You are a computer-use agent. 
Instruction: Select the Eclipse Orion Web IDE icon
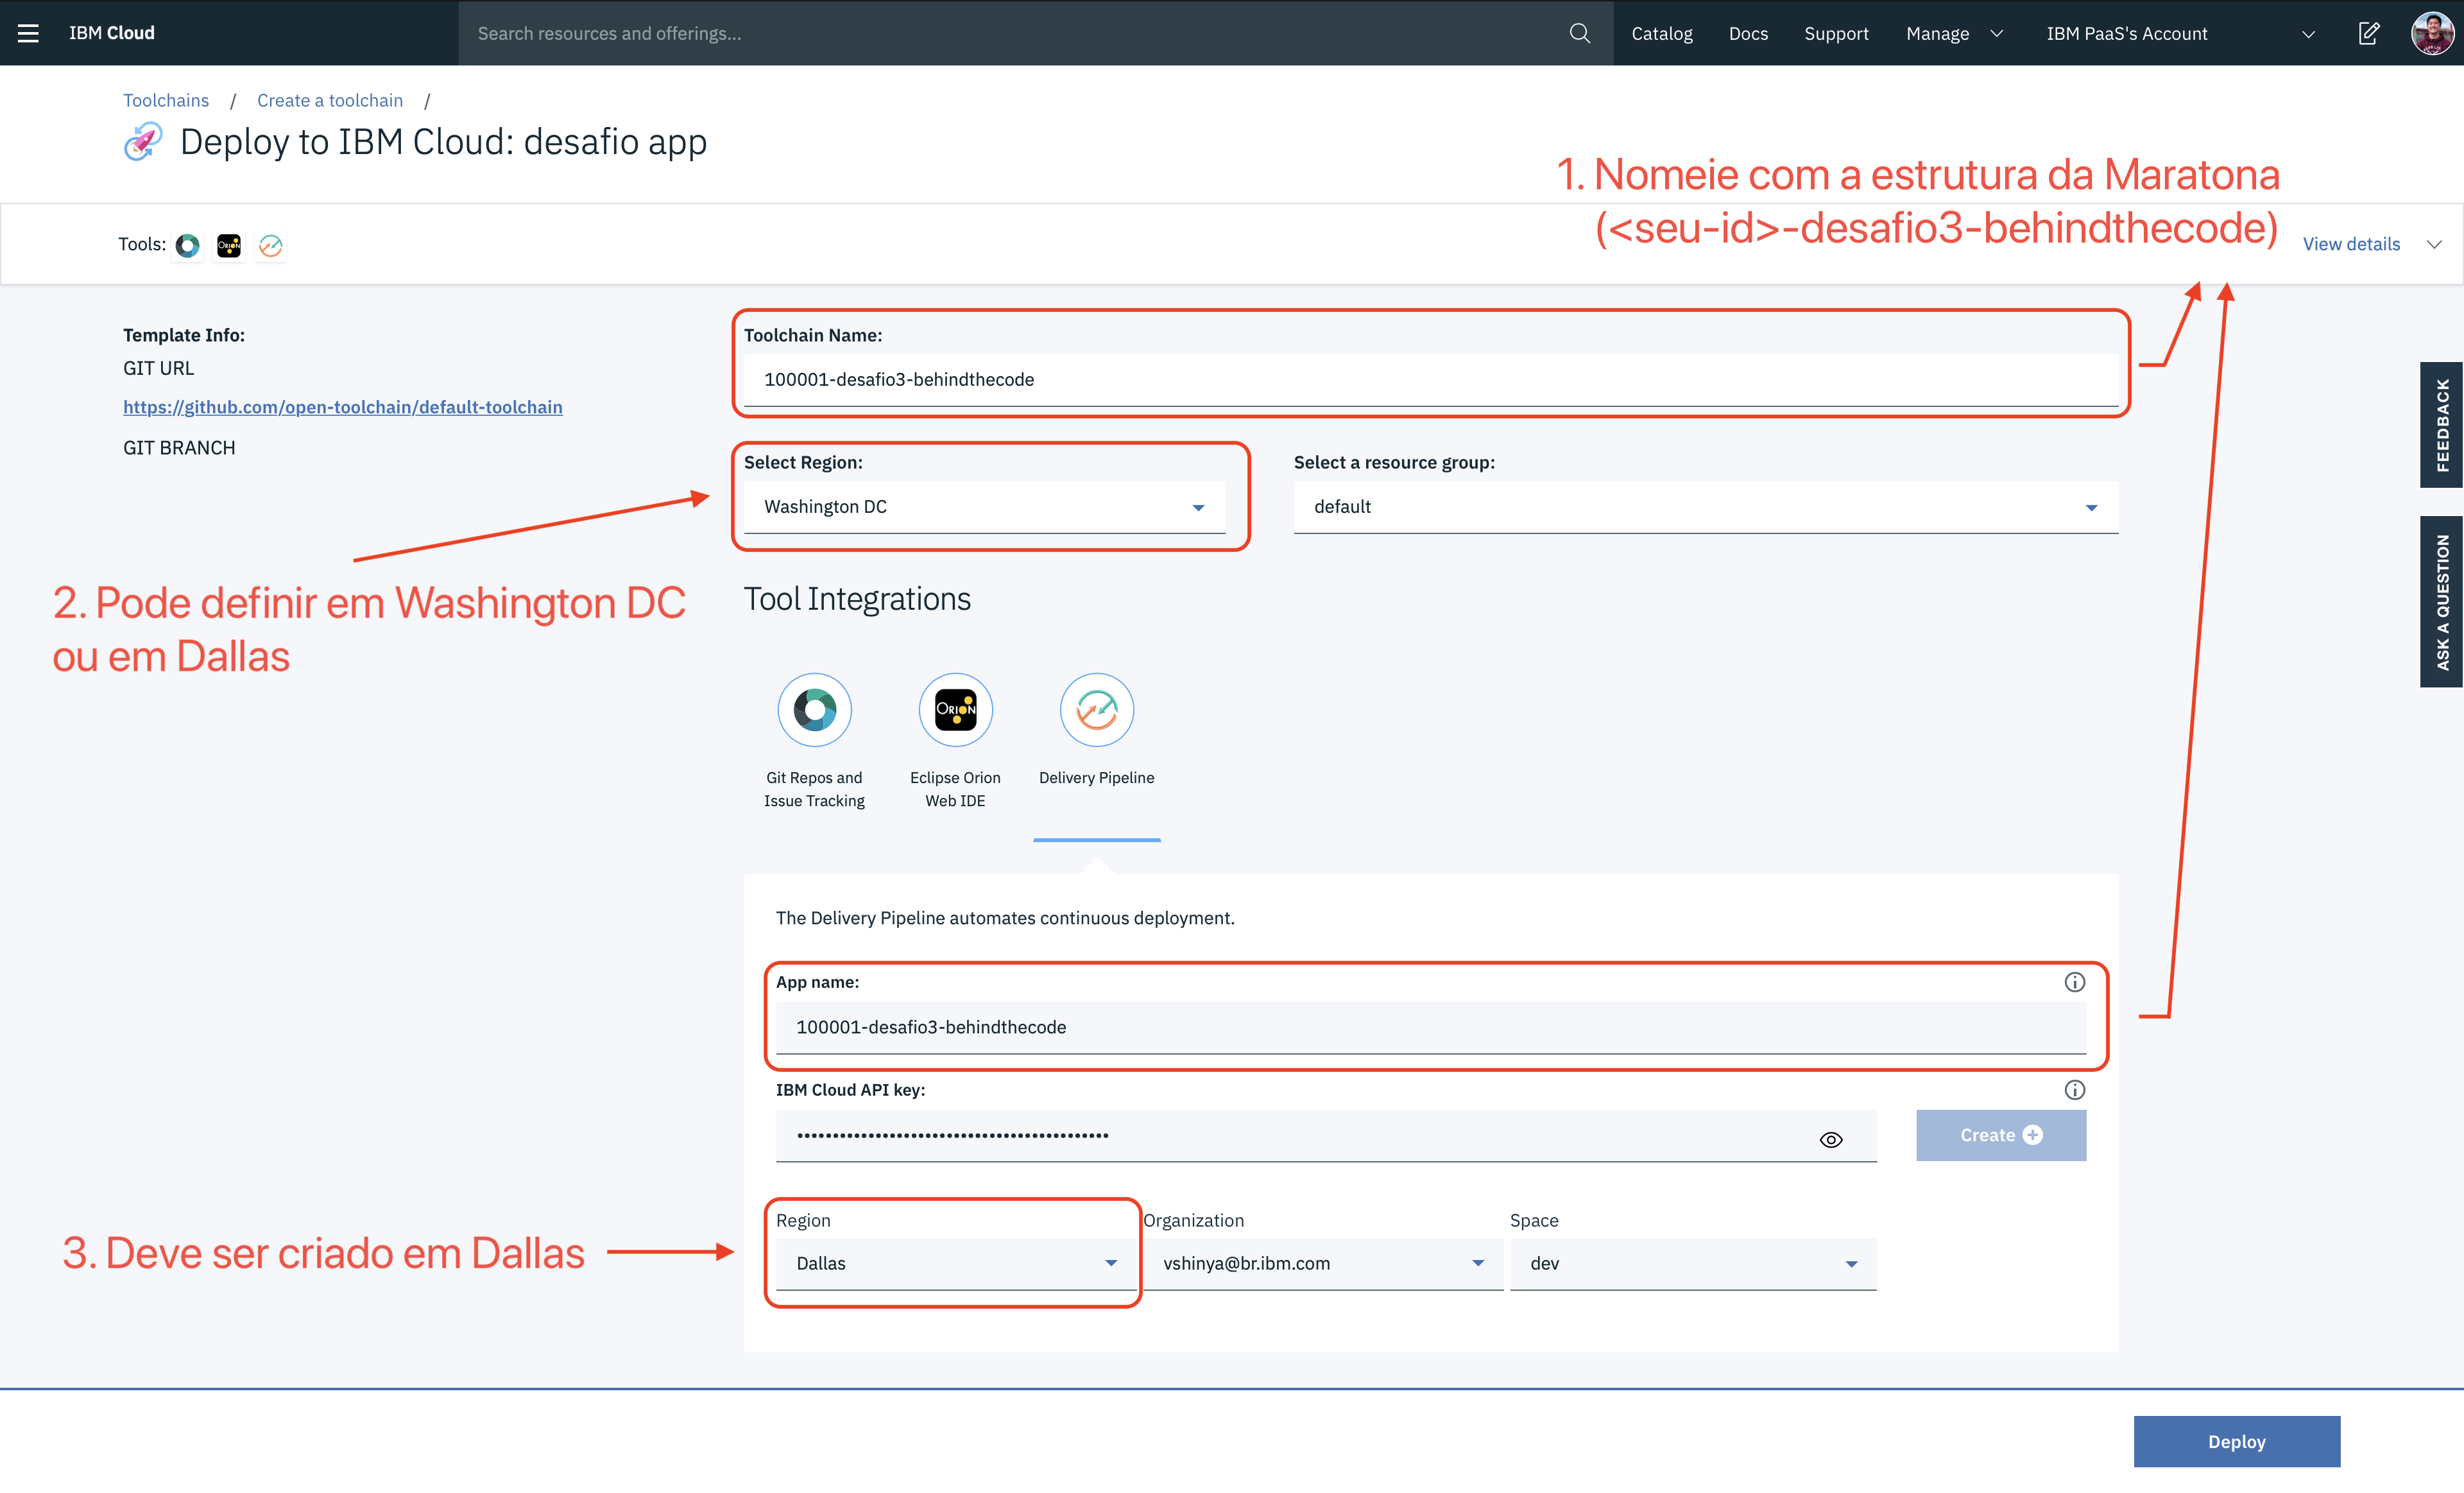click(955, 709)
